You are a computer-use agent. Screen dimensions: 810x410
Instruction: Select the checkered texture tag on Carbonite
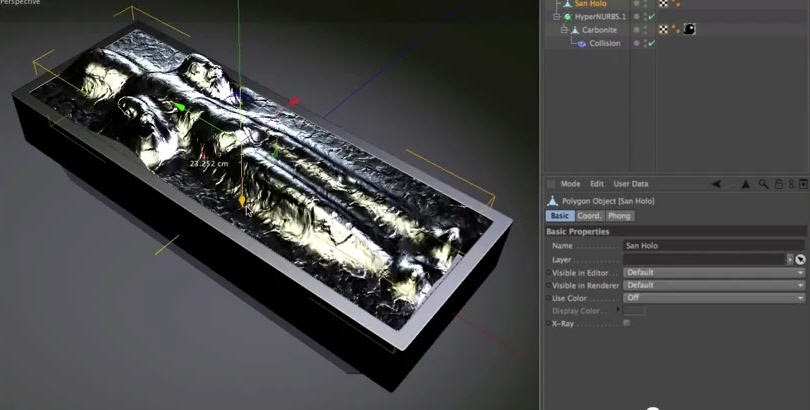[x=664, y=29]
